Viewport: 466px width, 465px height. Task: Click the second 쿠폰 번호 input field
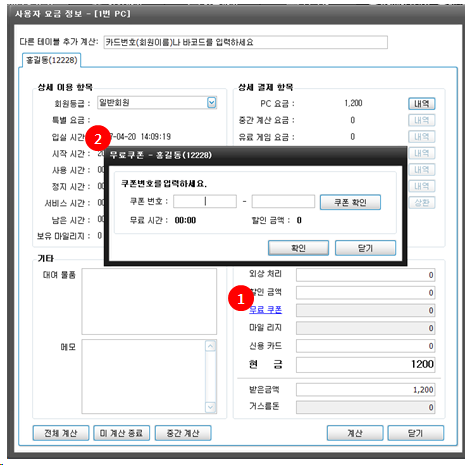point(283,201)
